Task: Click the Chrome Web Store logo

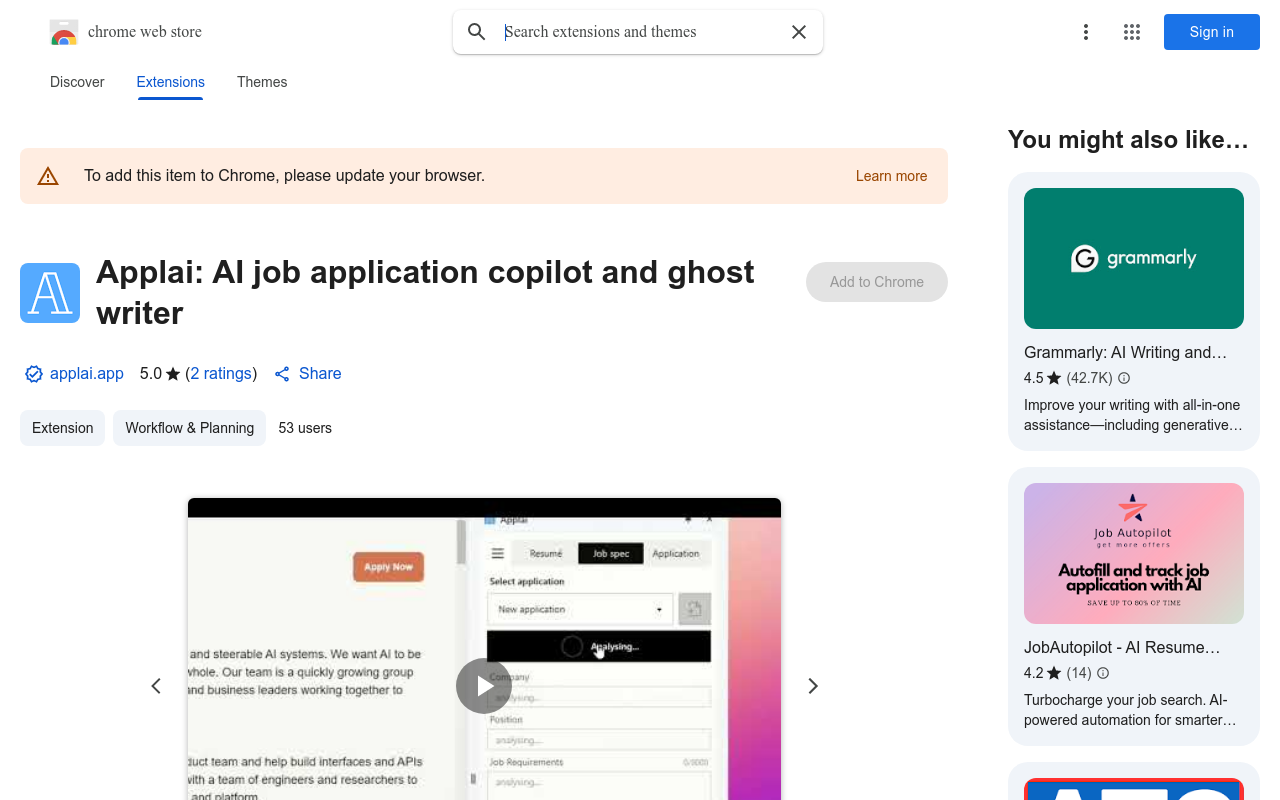Action: [64, 33]
